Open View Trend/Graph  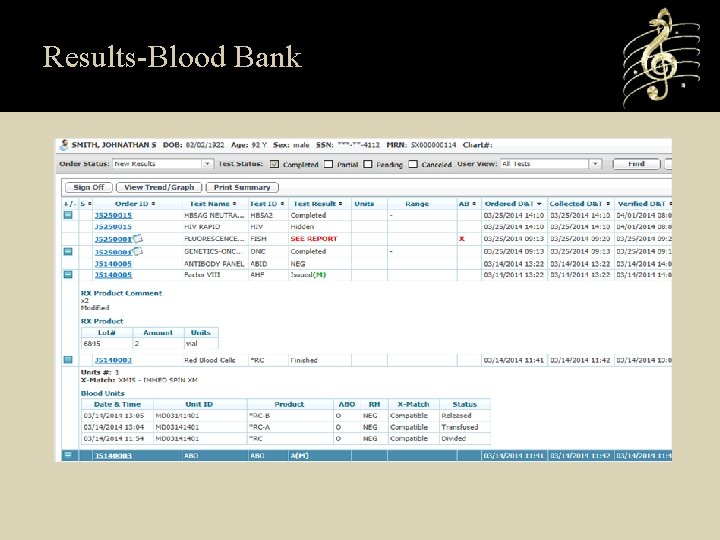[x=159, y=187]
